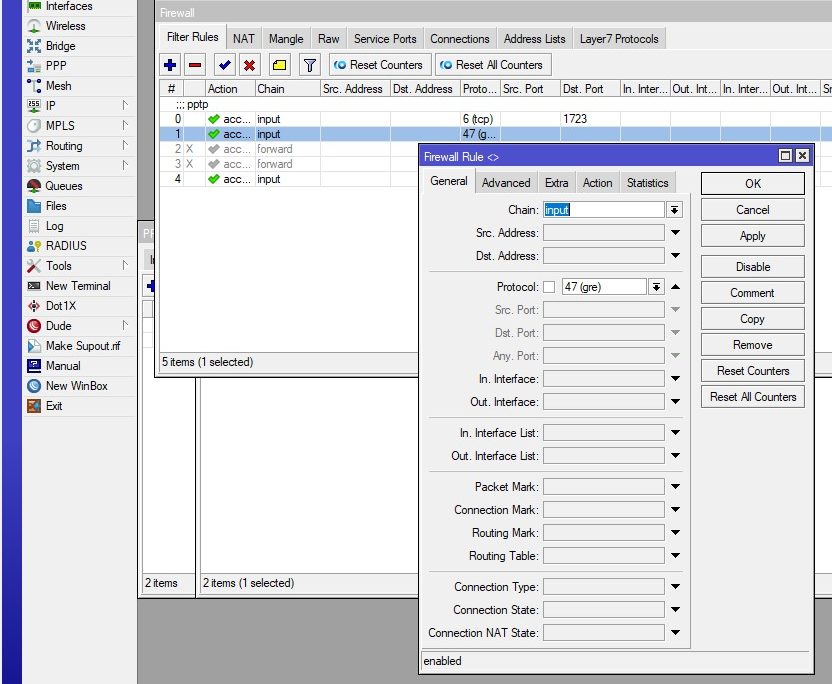Open Wireless from the sidebar
This screenshot has height=684, width=832.
pos(65,26)
